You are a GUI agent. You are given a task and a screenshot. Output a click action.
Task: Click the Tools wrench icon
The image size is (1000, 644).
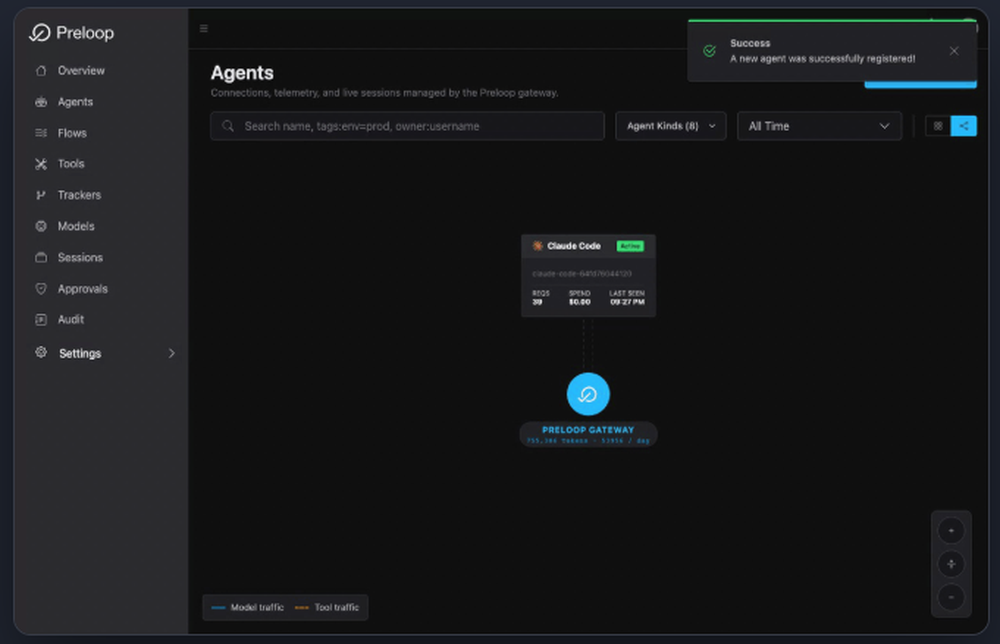[x=41, y=164]
